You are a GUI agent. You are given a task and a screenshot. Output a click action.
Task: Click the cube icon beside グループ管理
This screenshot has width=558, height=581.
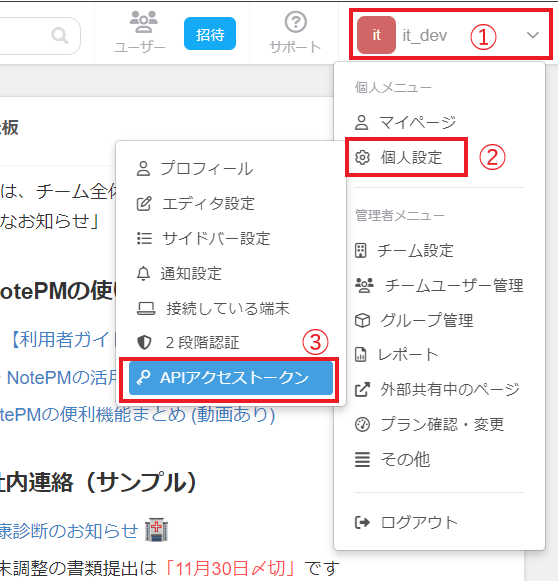tap(362, 321)
